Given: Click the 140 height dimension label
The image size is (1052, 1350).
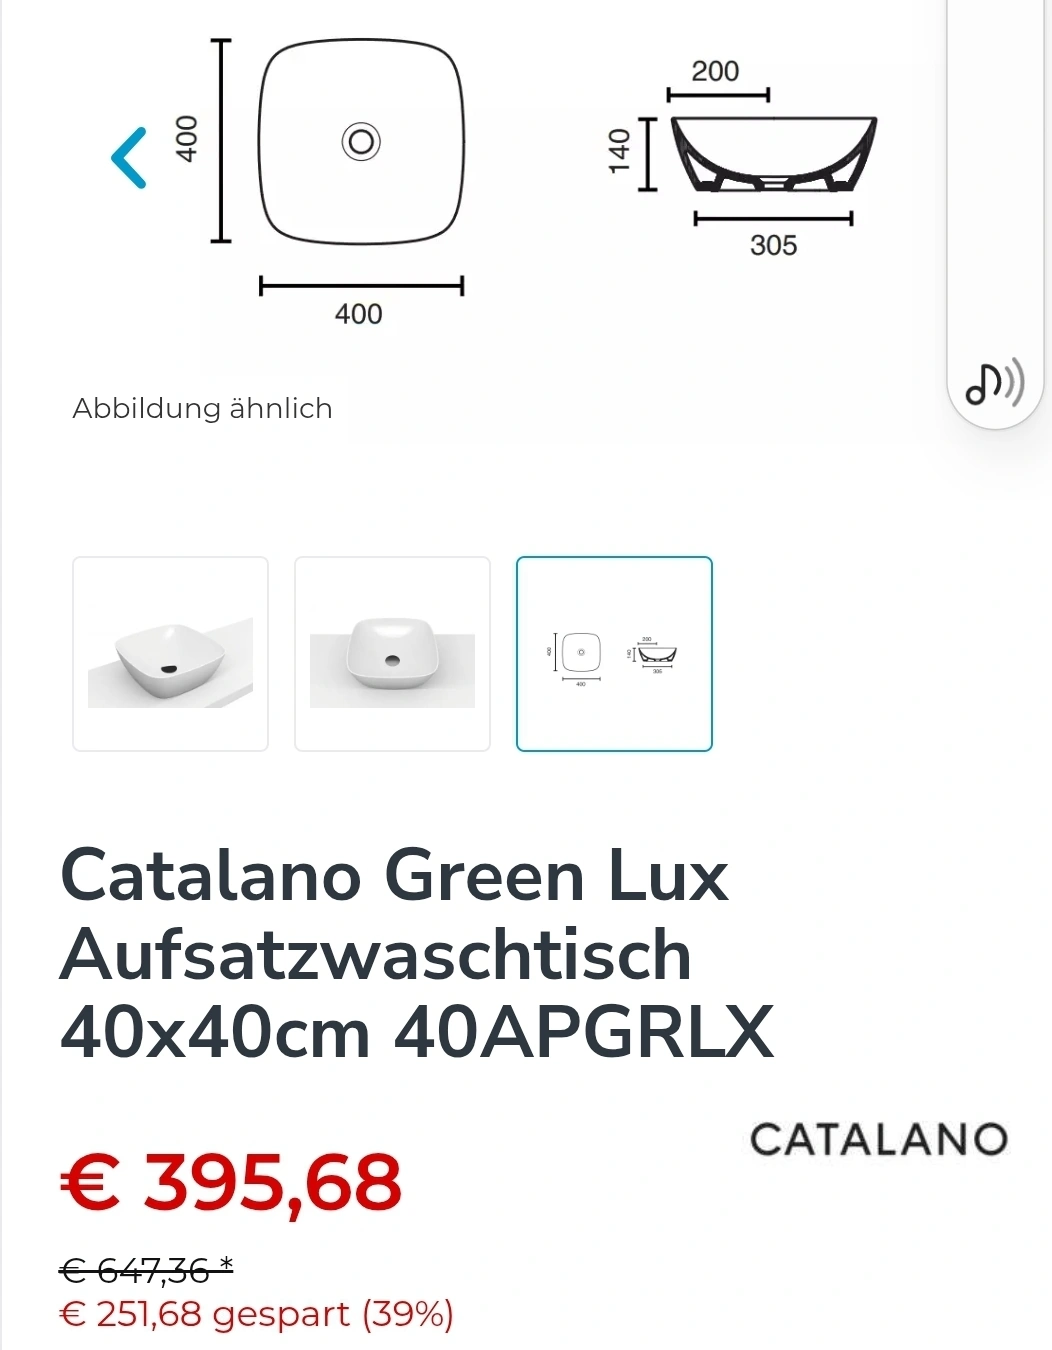Looking at the screenshot, I should click(620, 151).
